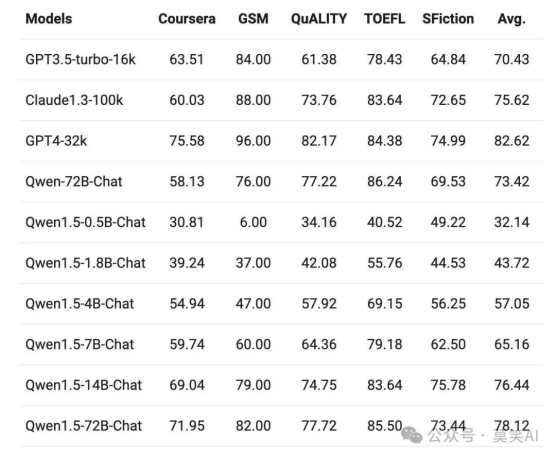Image resolution: width=557 pixels, height=459 pixels.
Task: Click the QuALITY column header
Action: 319,19
